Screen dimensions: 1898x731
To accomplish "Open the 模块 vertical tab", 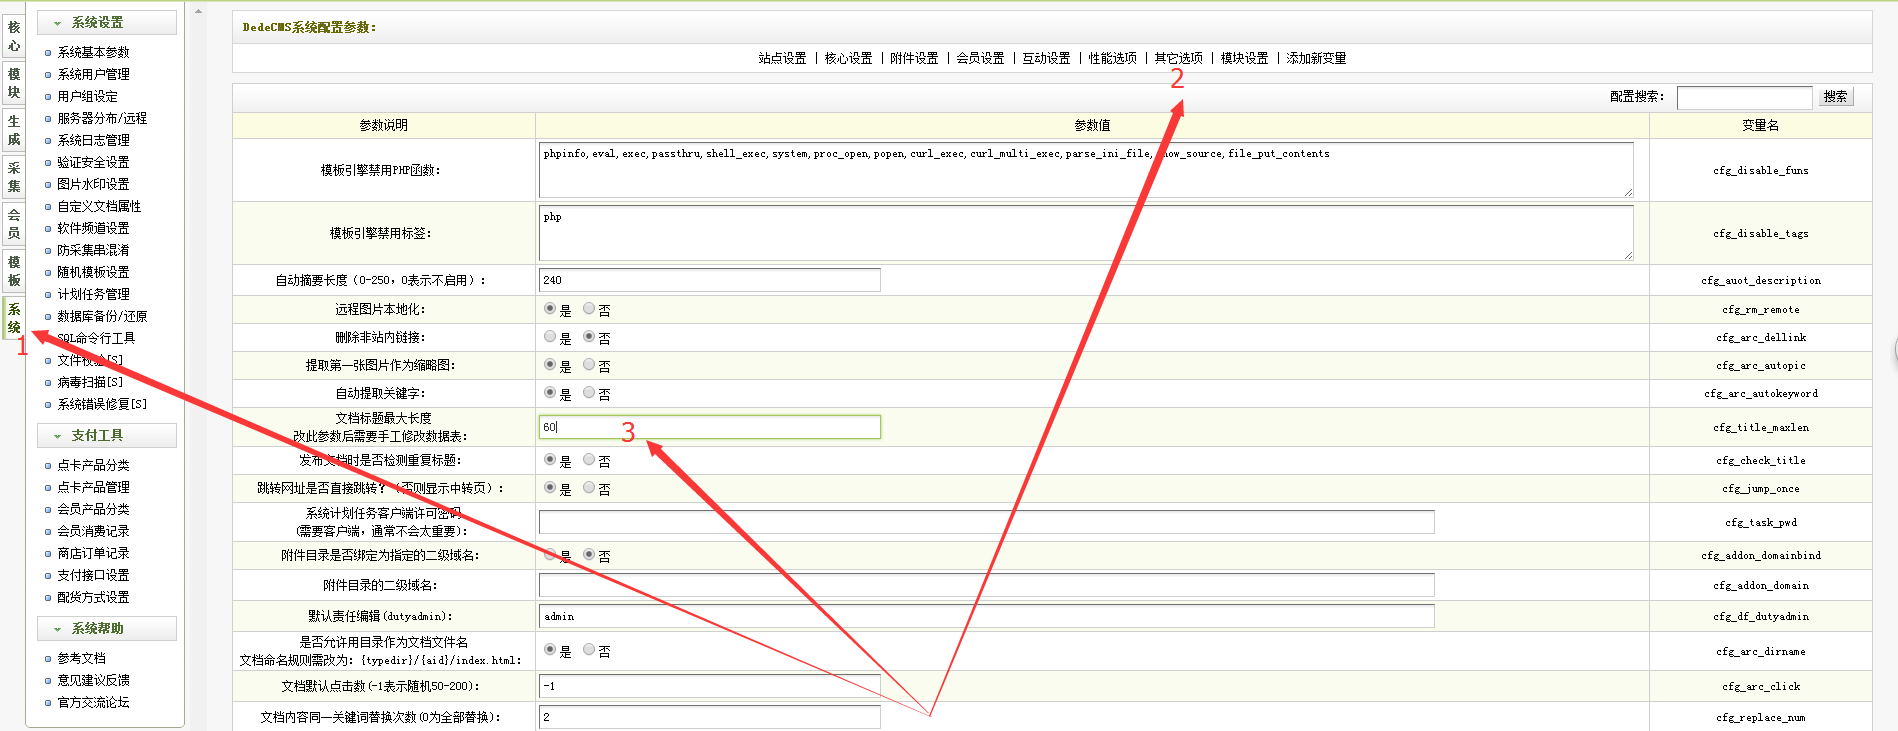I will coord(14,83).
